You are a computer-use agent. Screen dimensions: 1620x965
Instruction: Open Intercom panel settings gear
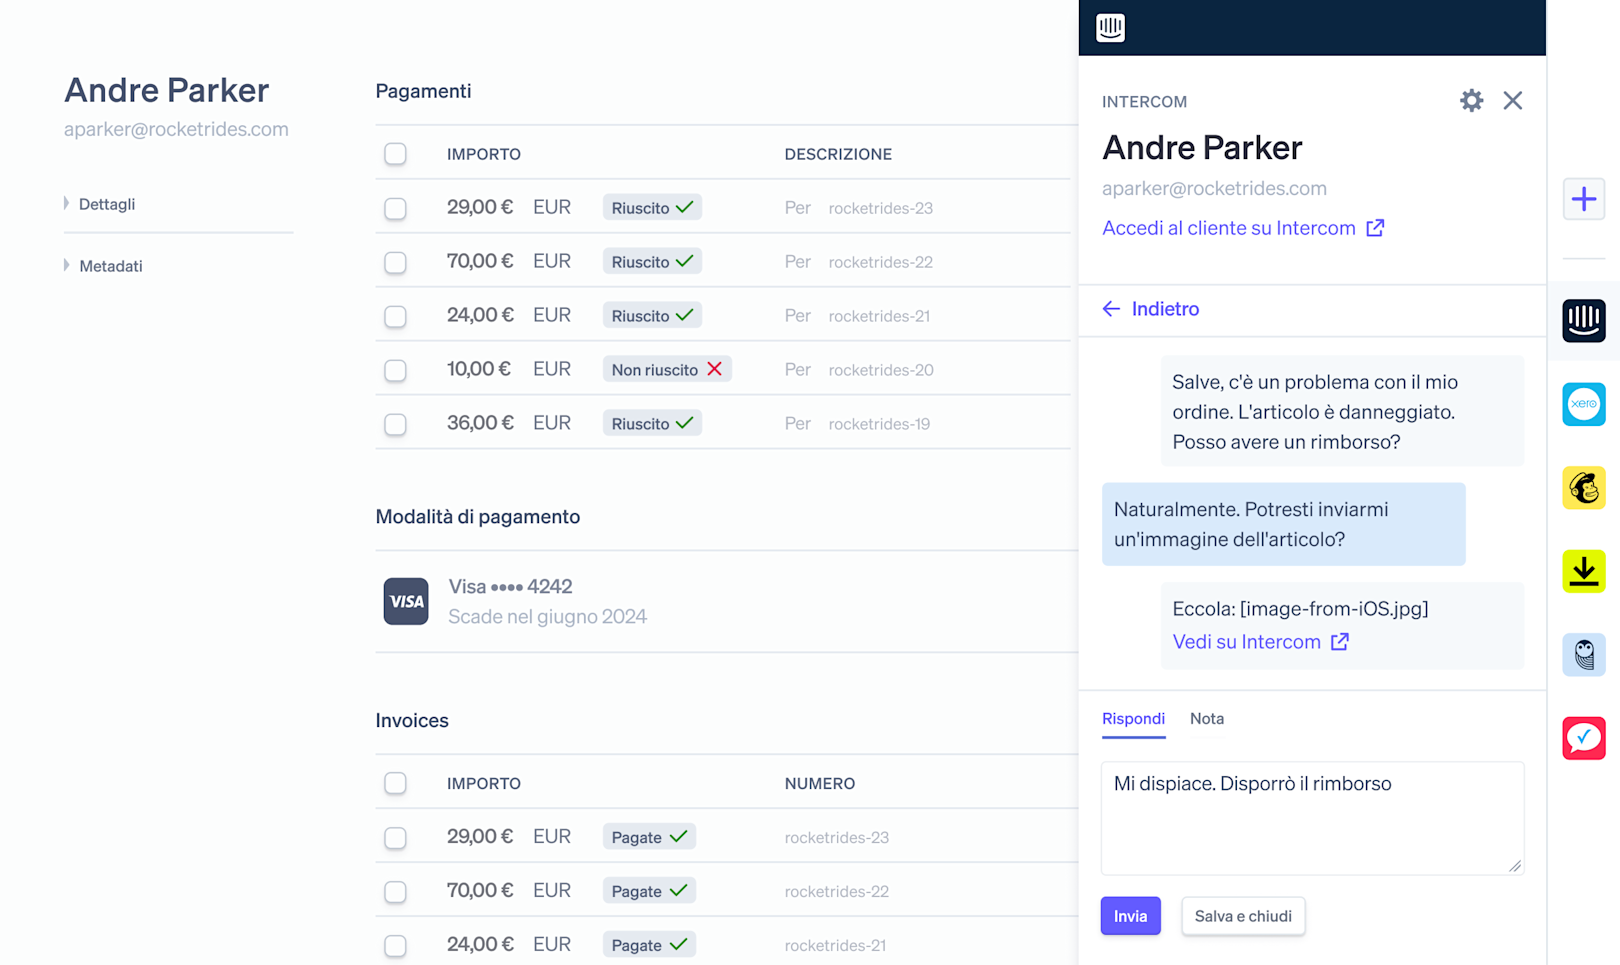pos(1471,100)
